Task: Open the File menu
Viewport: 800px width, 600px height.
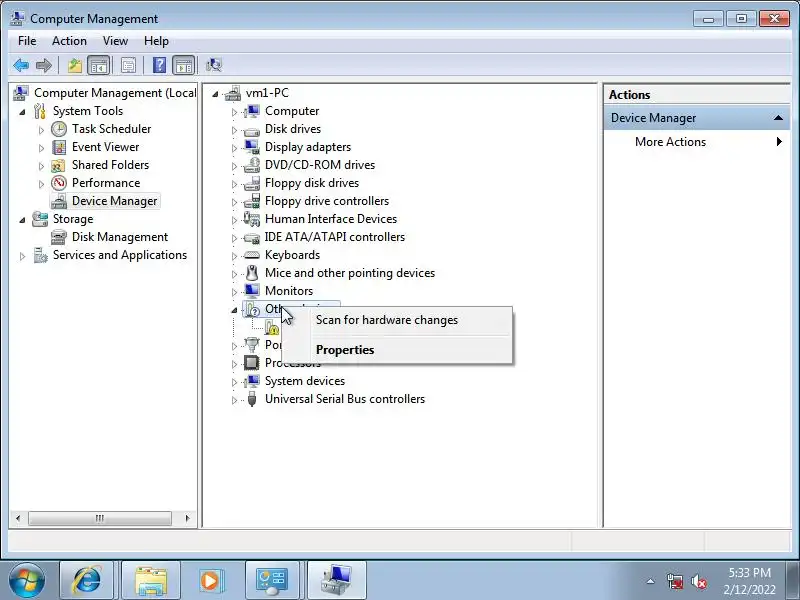Action: click(27, 41)
